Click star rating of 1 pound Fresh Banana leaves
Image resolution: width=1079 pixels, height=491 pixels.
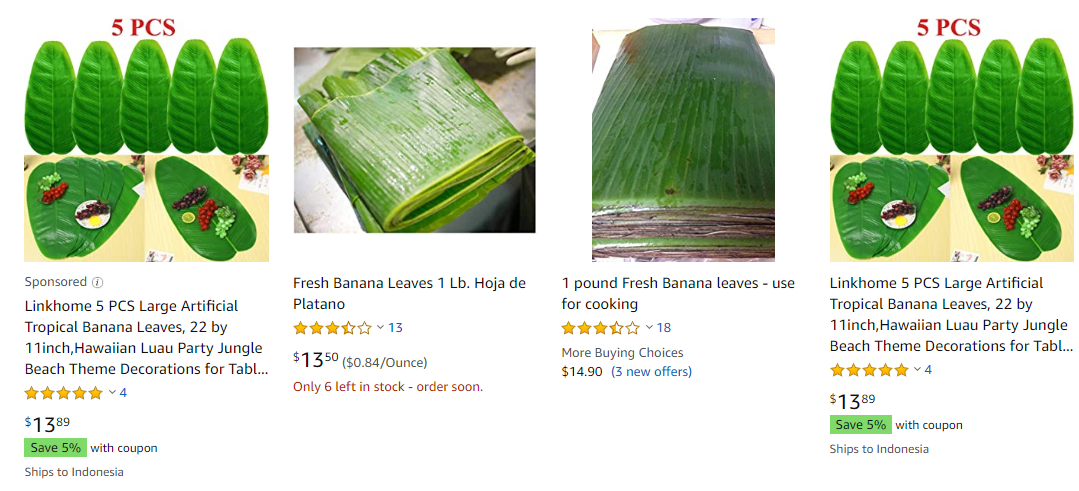click(x=600, y=328)
